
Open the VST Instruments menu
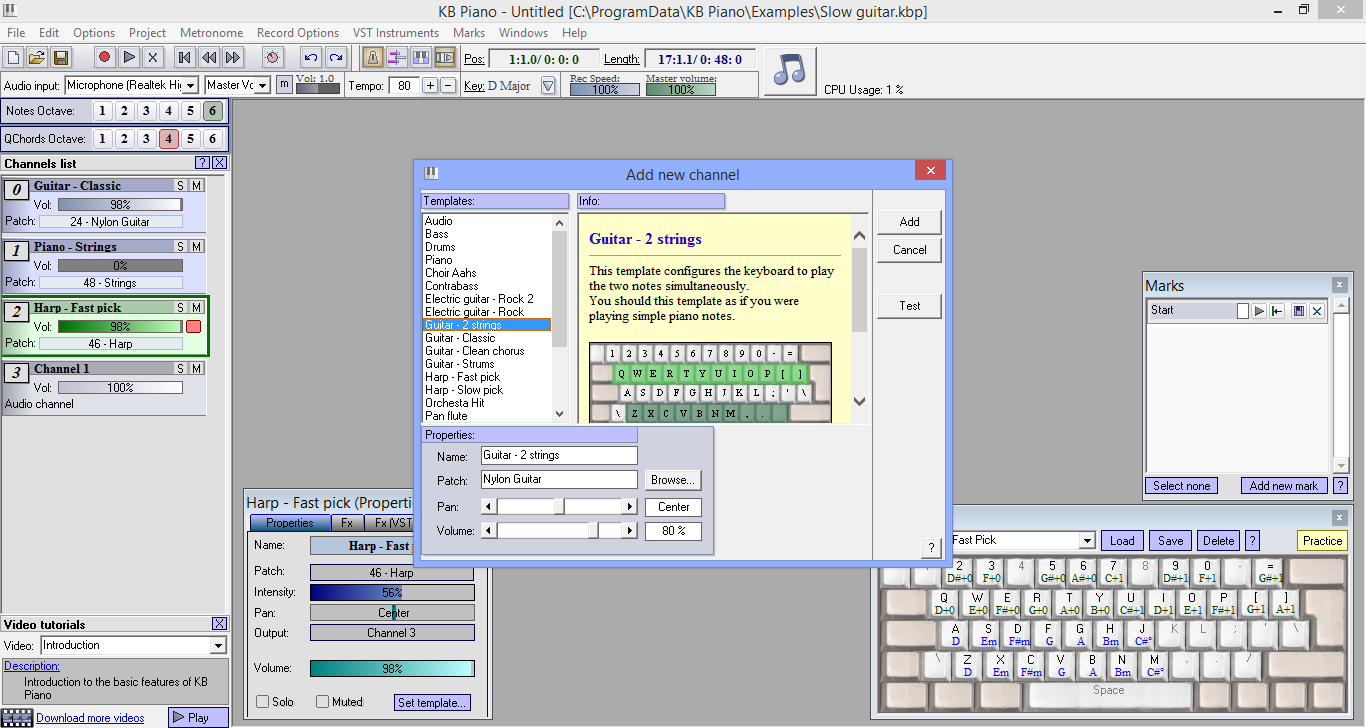click(396, 33)
